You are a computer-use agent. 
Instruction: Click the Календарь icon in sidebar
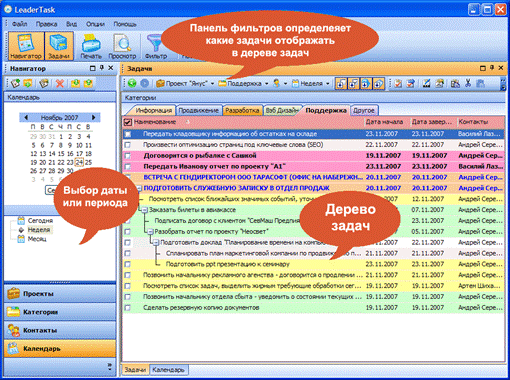click(x=13, y=349)
